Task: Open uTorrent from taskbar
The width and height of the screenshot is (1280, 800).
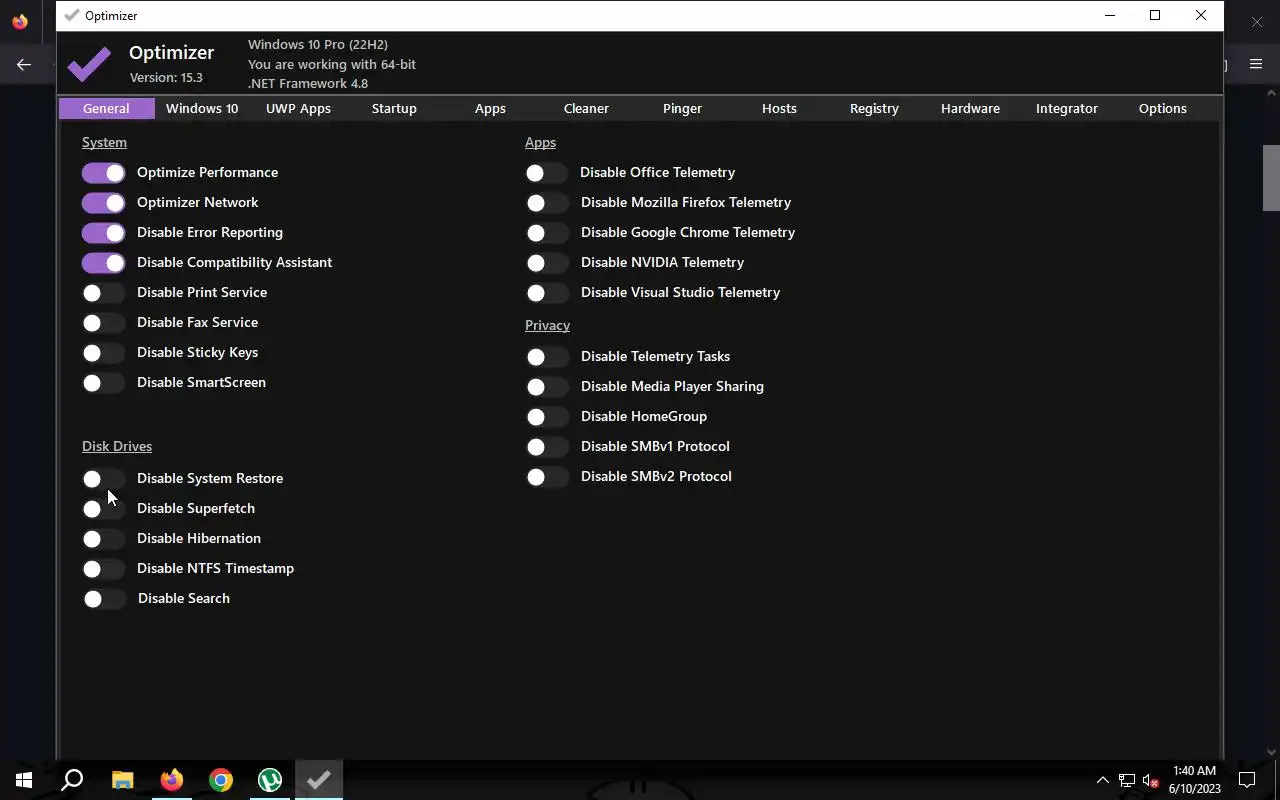Action: (x=269, y=780)
